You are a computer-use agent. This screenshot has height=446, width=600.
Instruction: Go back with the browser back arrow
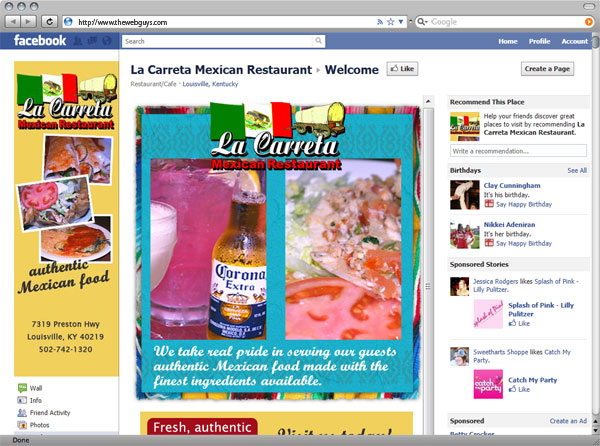pyautogui.click(x=13, y=22)
